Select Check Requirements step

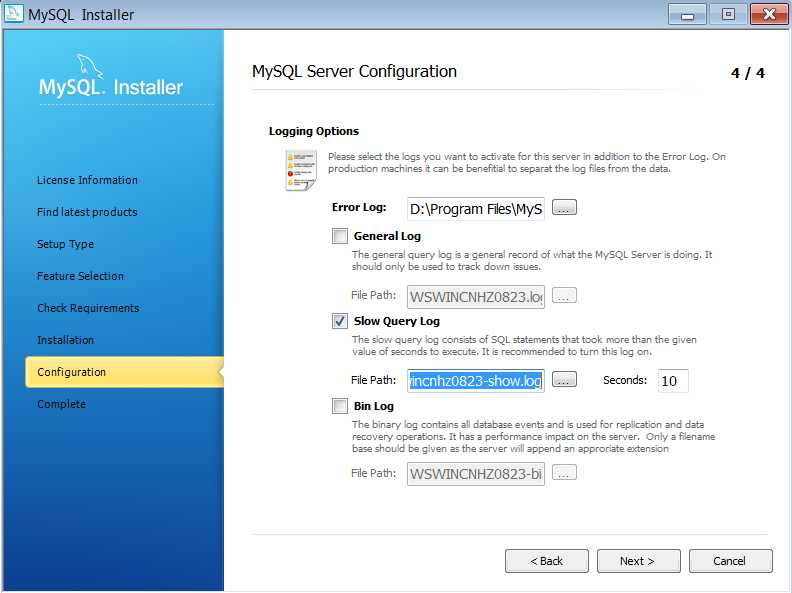(88, 308)
